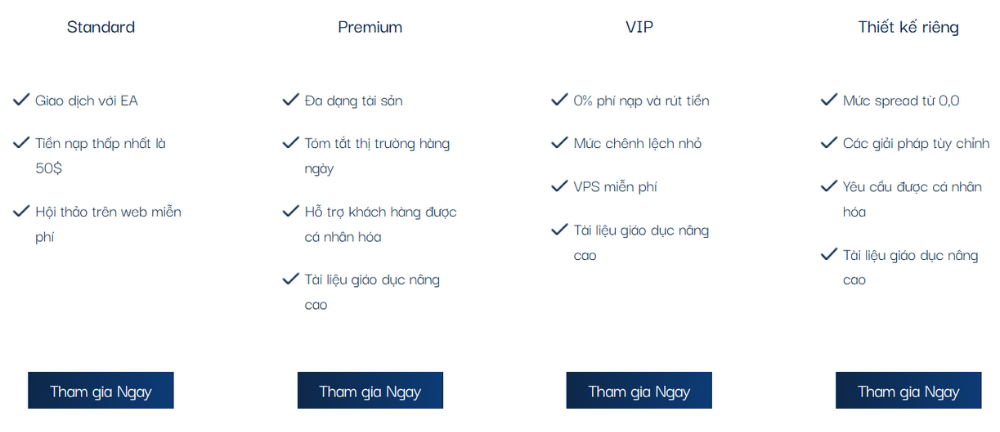The height and width of the screenshot is (432, 1000).
Task: Select the Standard plan heading
Action: [x=101, y=27]
